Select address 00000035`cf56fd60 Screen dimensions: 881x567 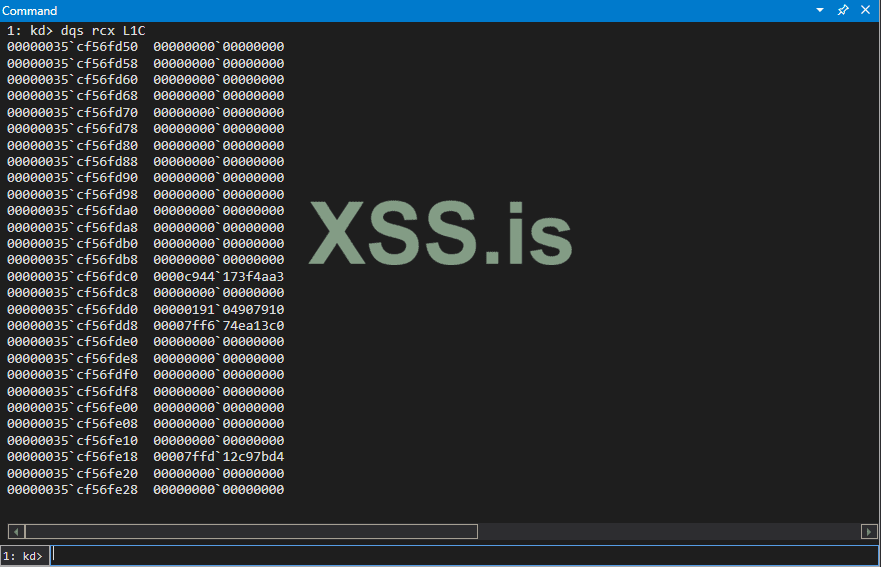click(x=72, y=79)
